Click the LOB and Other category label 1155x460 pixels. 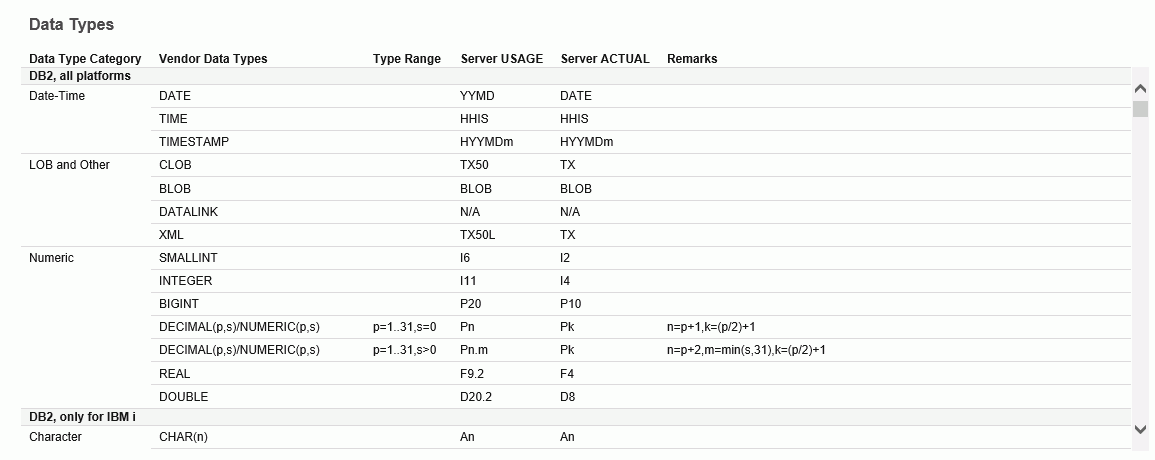pyautogui.click(x=69, y=165)
